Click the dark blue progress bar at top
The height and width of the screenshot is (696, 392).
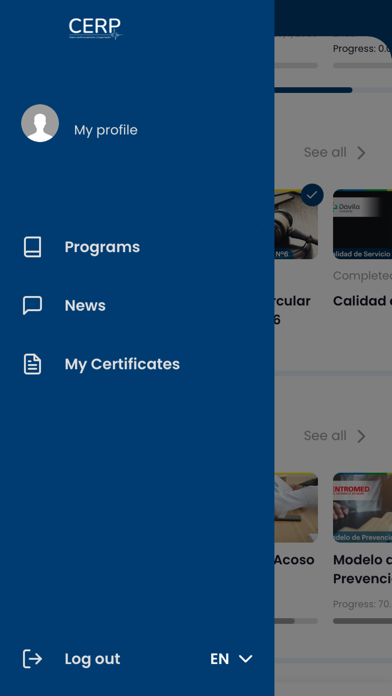tap(313, 90)
